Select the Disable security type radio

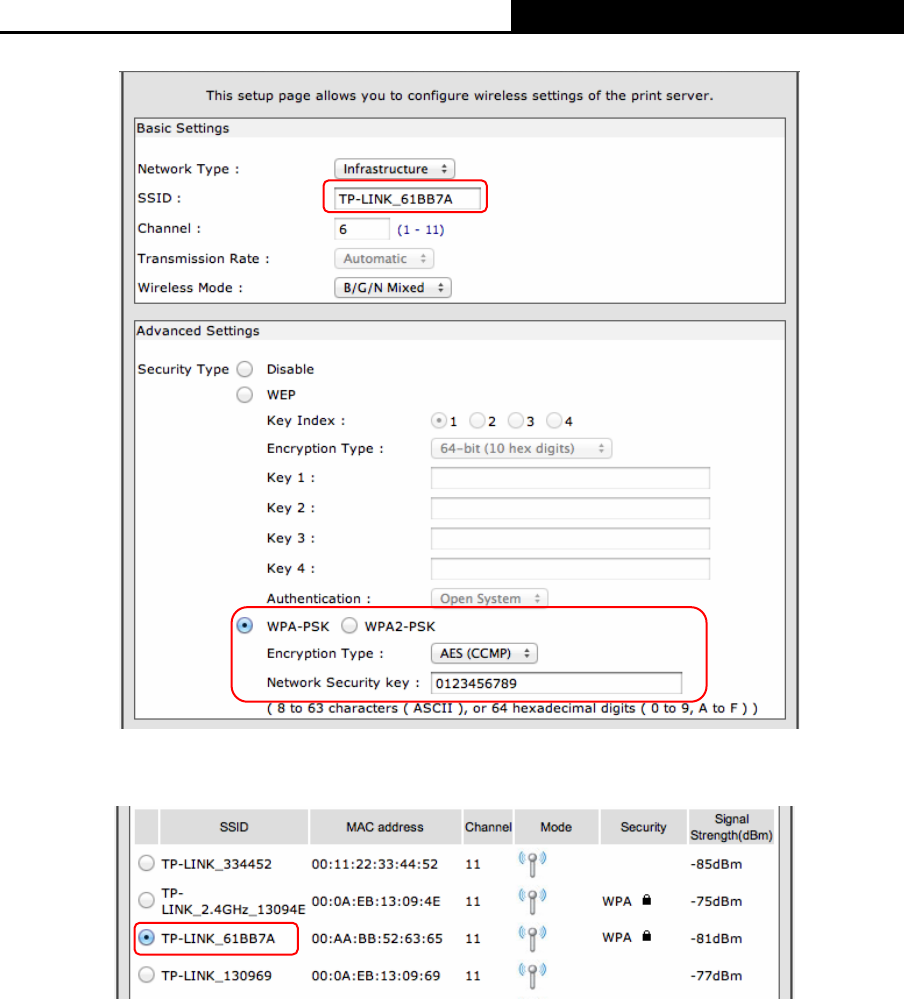tap(245, 370)
